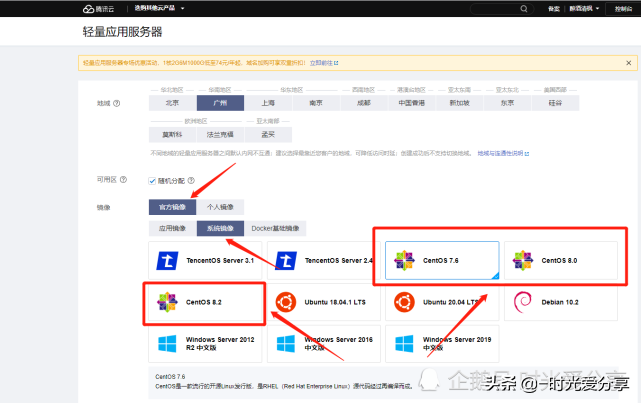Select the 东京 region
Screen dimensions: 641x403
tap(507, 103)
